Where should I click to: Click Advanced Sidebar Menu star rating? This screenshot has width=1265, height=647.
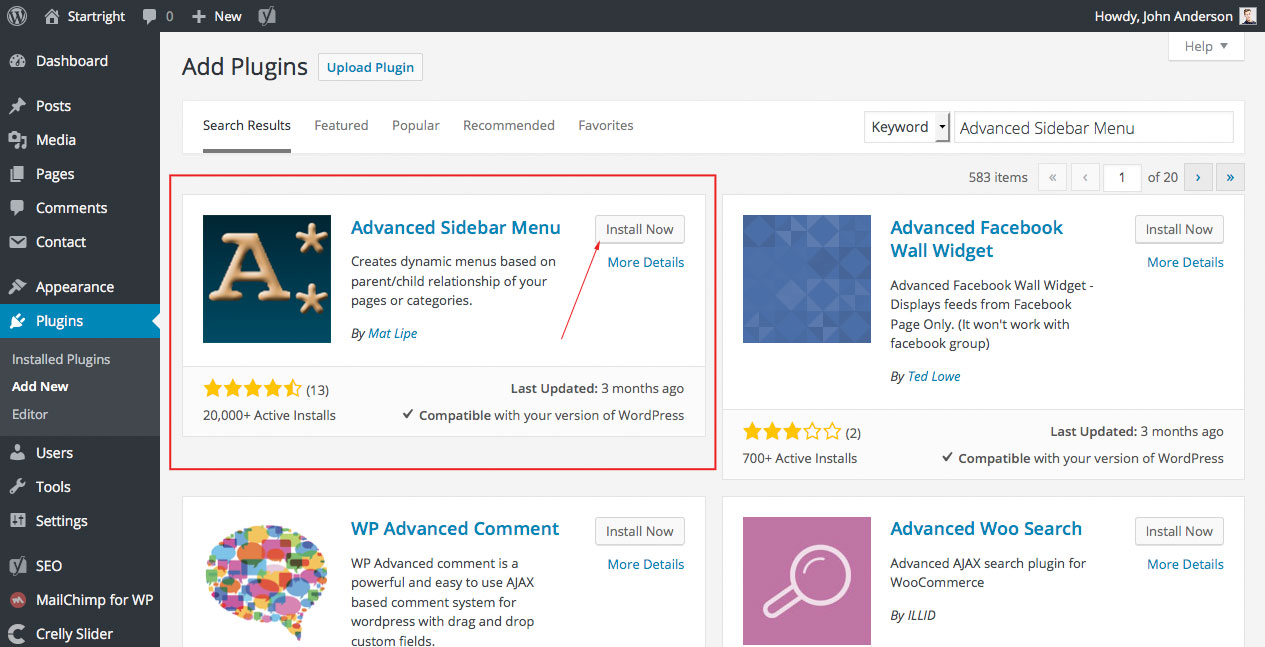click(x=252, y=389)
